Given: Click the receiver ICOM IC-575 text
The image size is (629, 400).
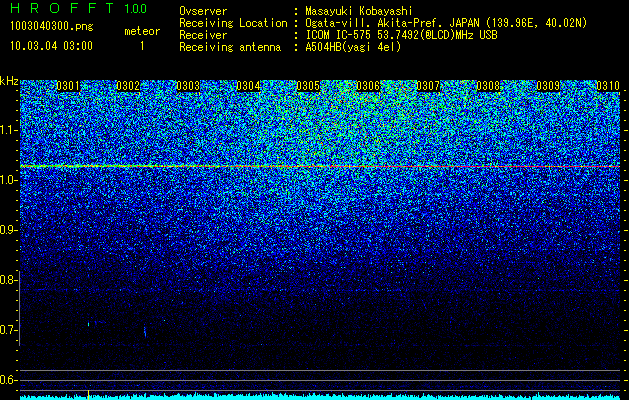Looking at the screenshot, I should 339,35.
